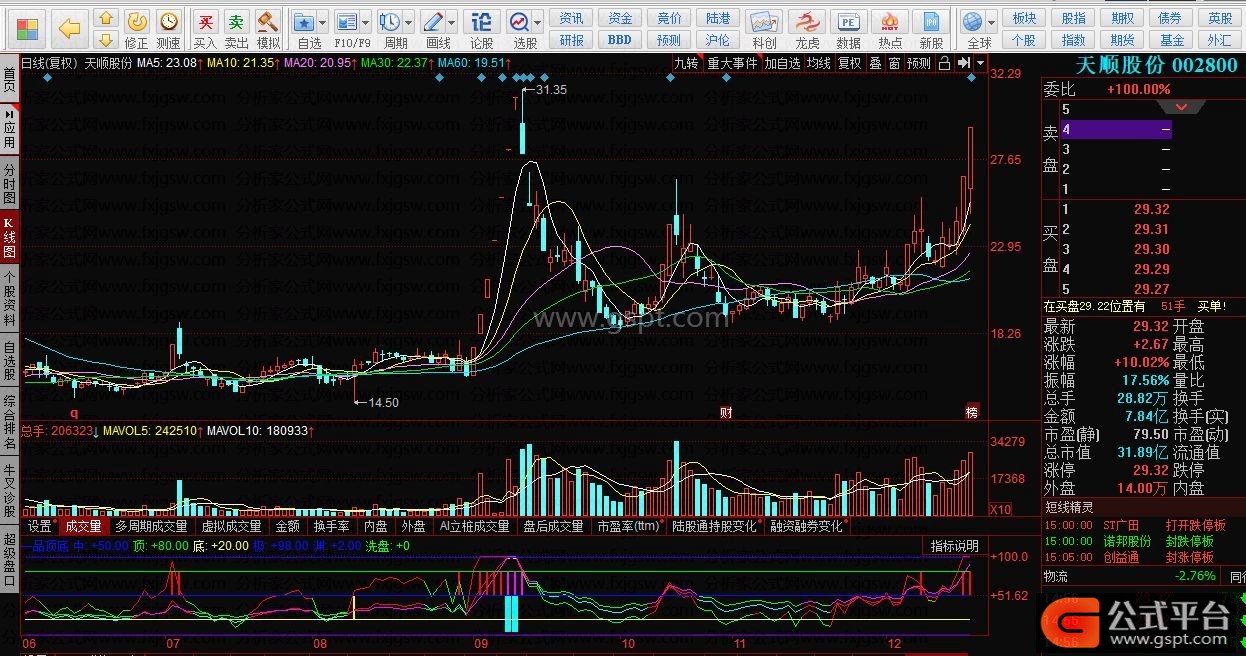This screenshot has width=1246, height=656.
Task: Select the 画线 drawing pencil icon
Action: point(433,21)
